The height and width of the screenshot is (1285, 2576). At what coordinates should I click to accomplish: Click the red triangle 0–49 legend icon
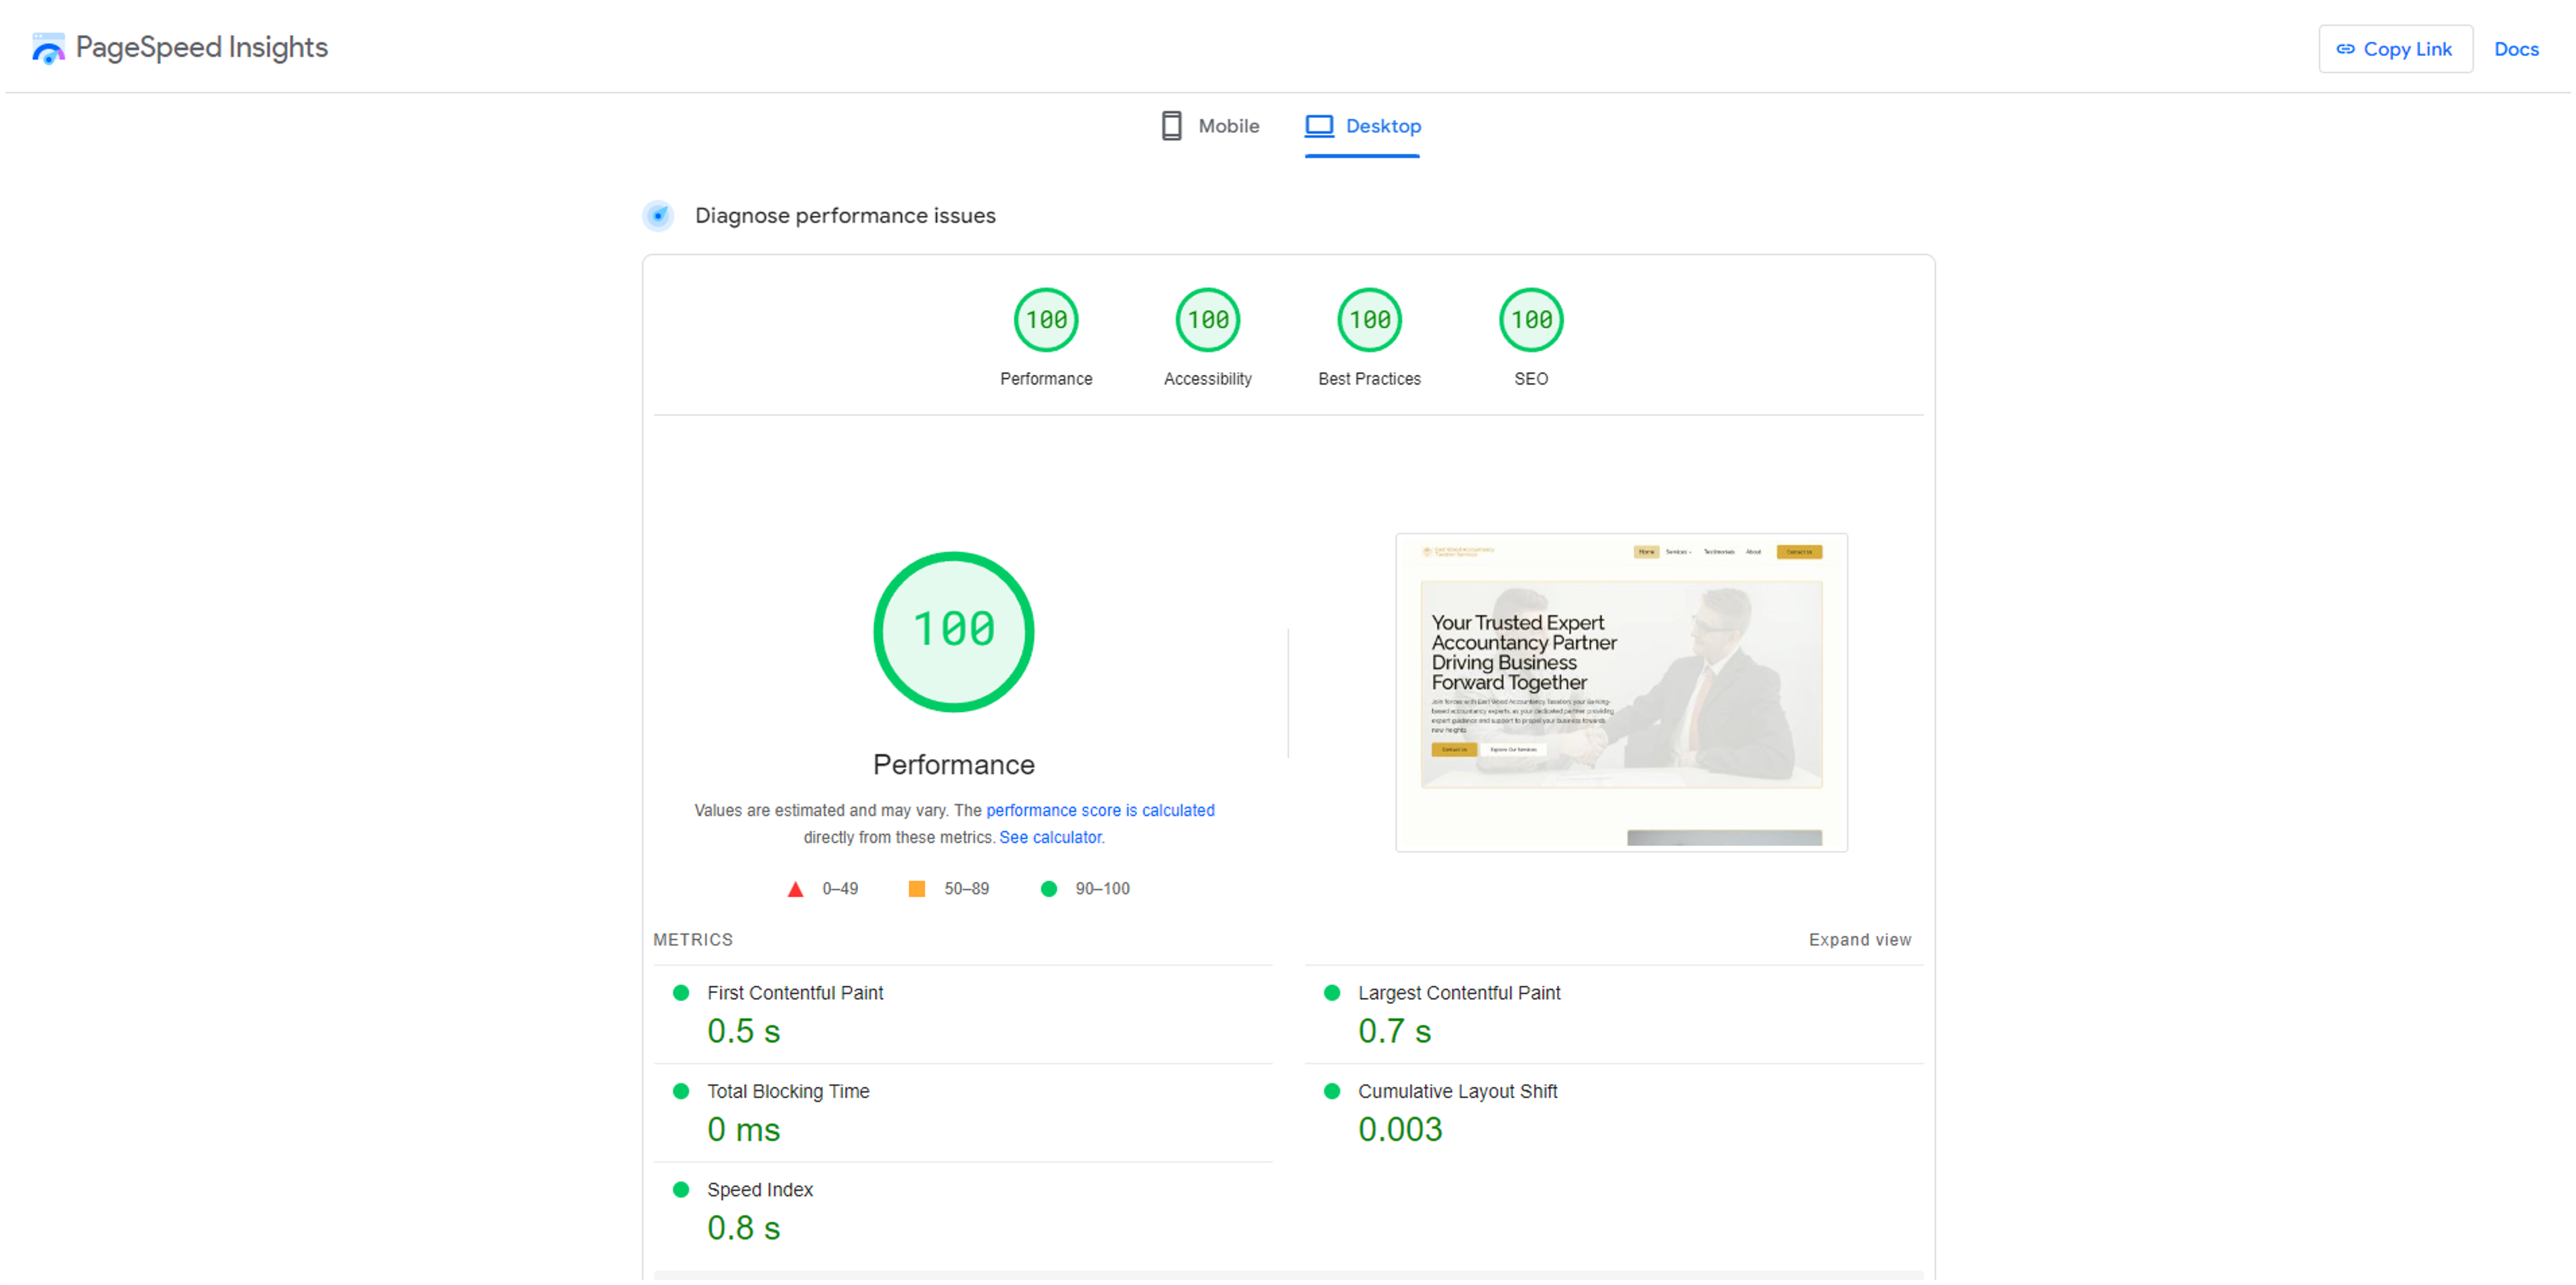(x=795, y=889)
